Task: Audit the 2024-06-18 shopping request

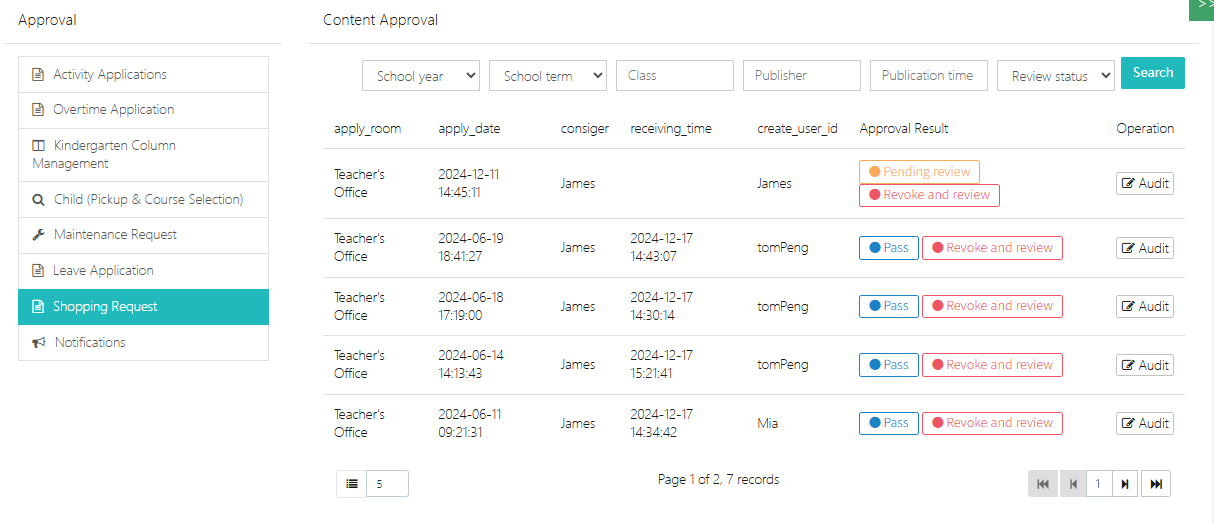Action: 1145,307
